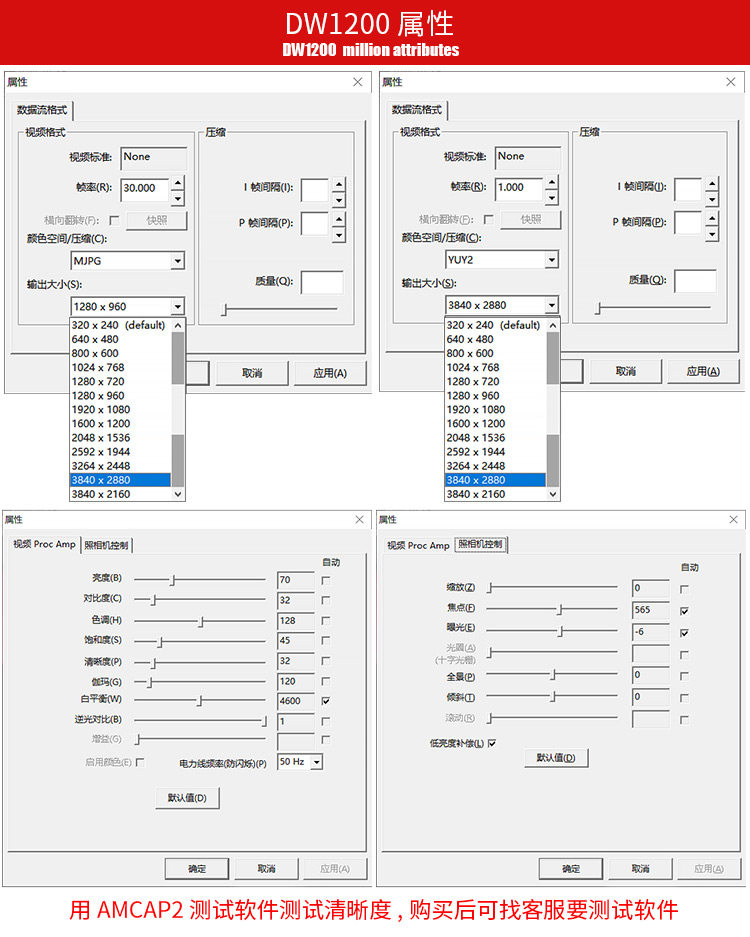The height and width of the screenshot is (937, 750).
Task: Toggle auto for 逆光对比(B)
Action: 326,721
